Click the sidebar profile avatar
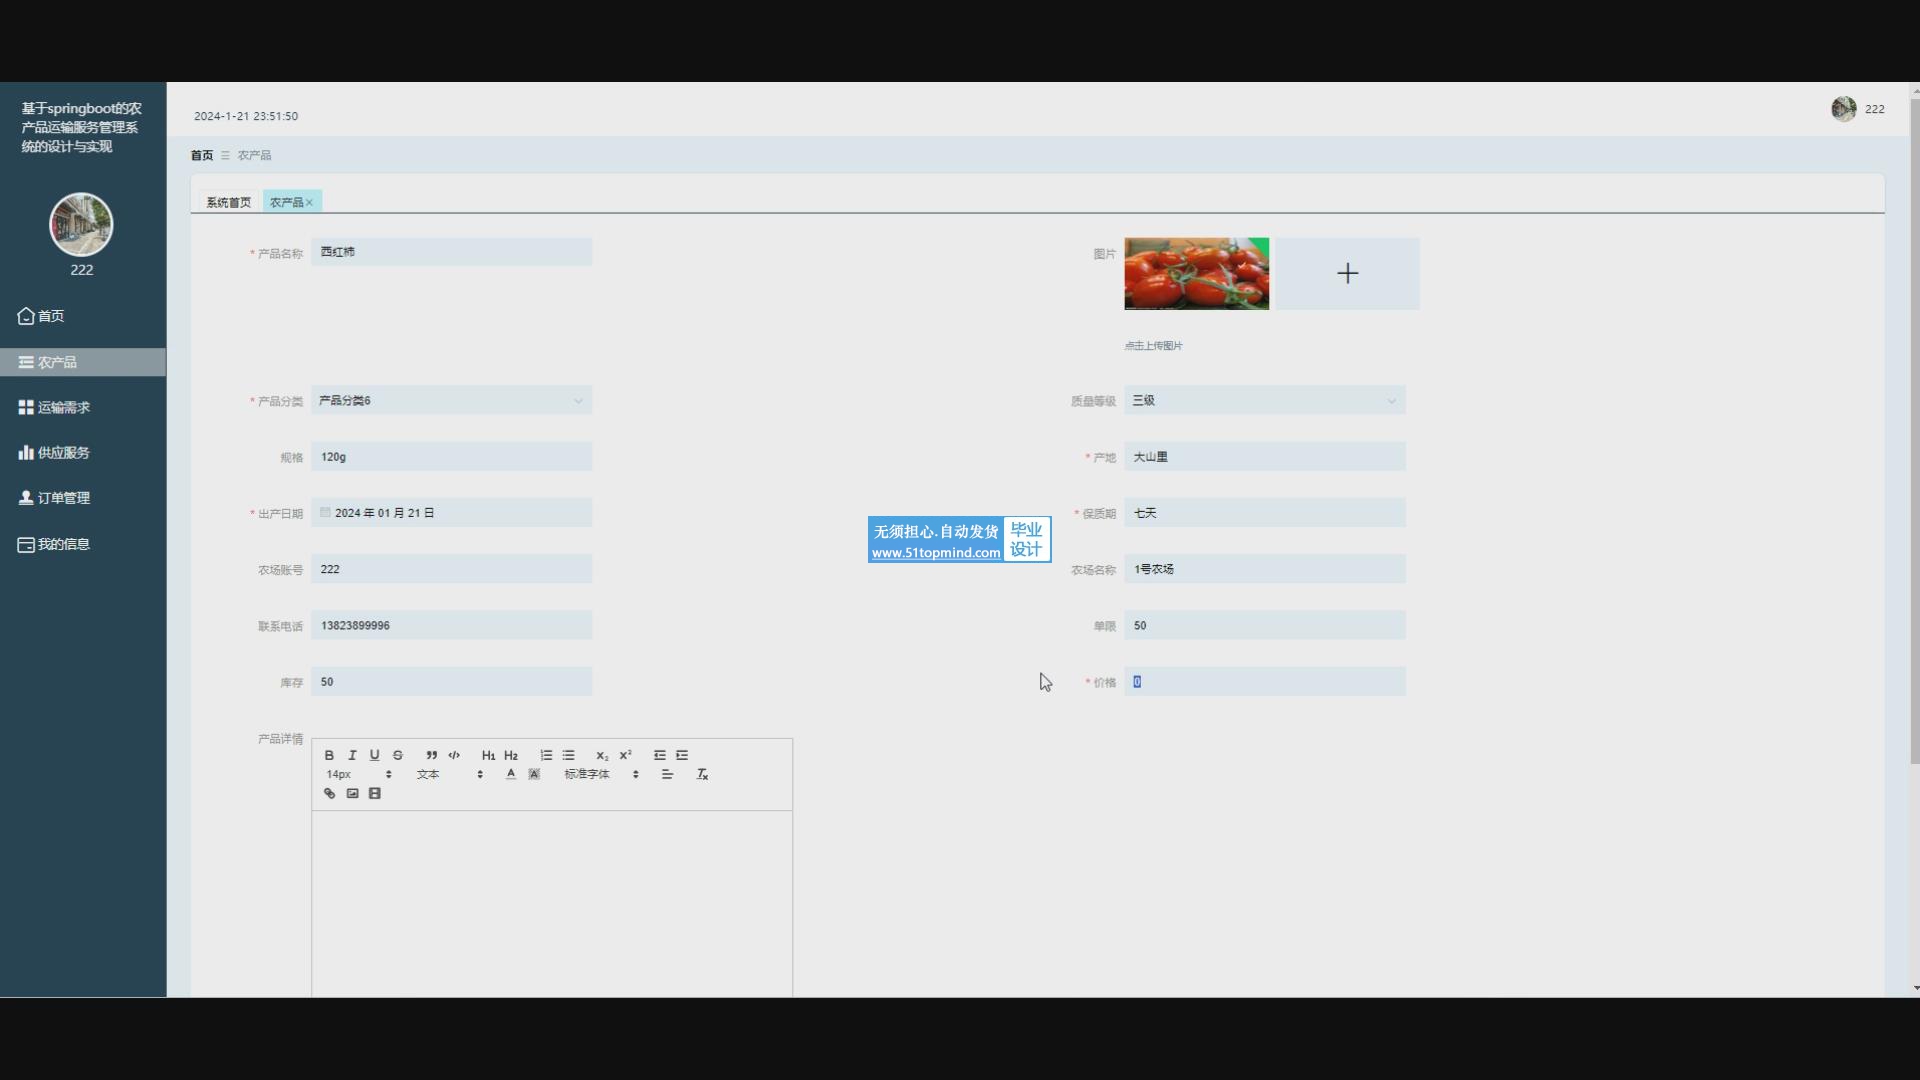 (81, 224)
